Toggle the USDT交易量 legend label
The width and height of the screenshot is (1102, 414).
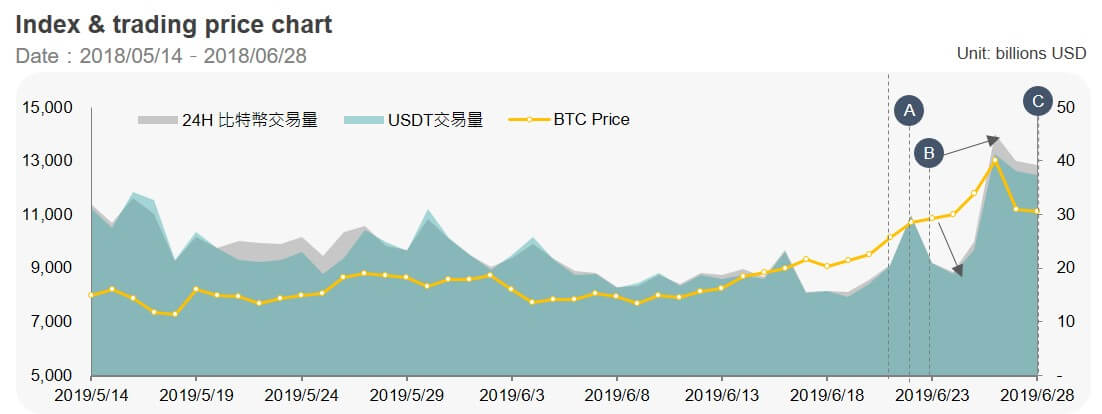[436, 120]
